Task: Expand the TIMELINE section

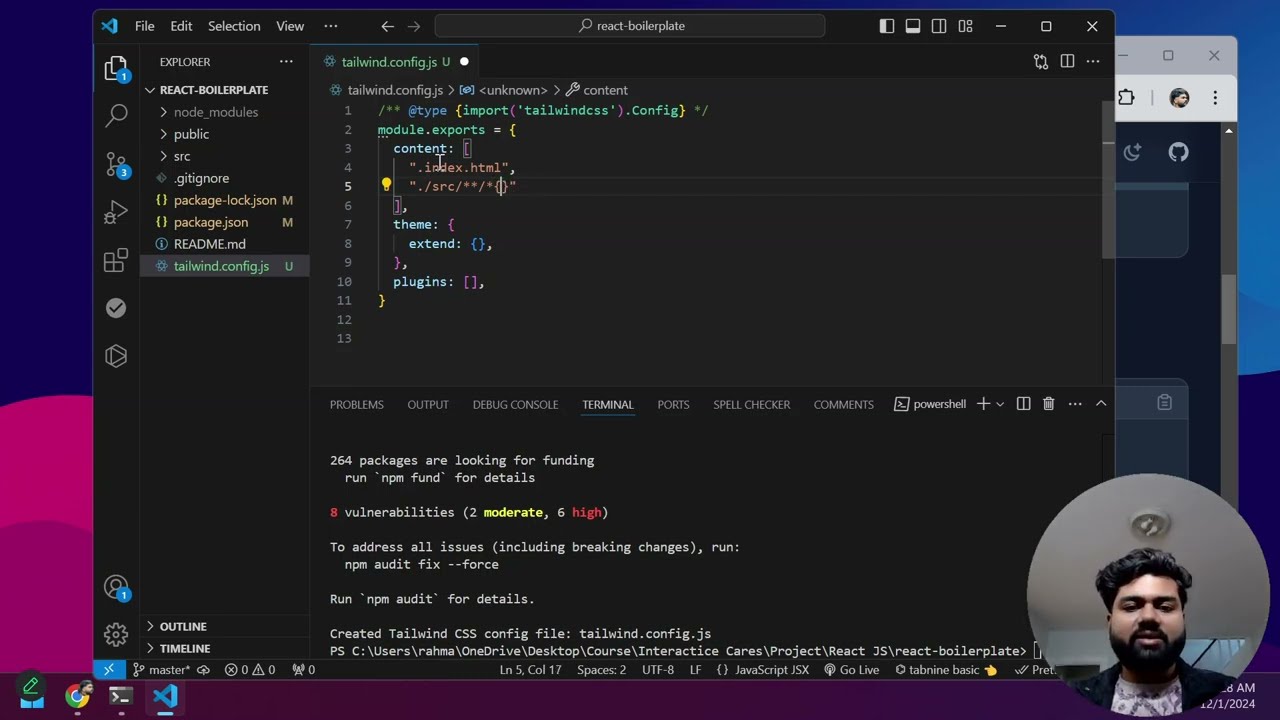Action: click(185, 648)
